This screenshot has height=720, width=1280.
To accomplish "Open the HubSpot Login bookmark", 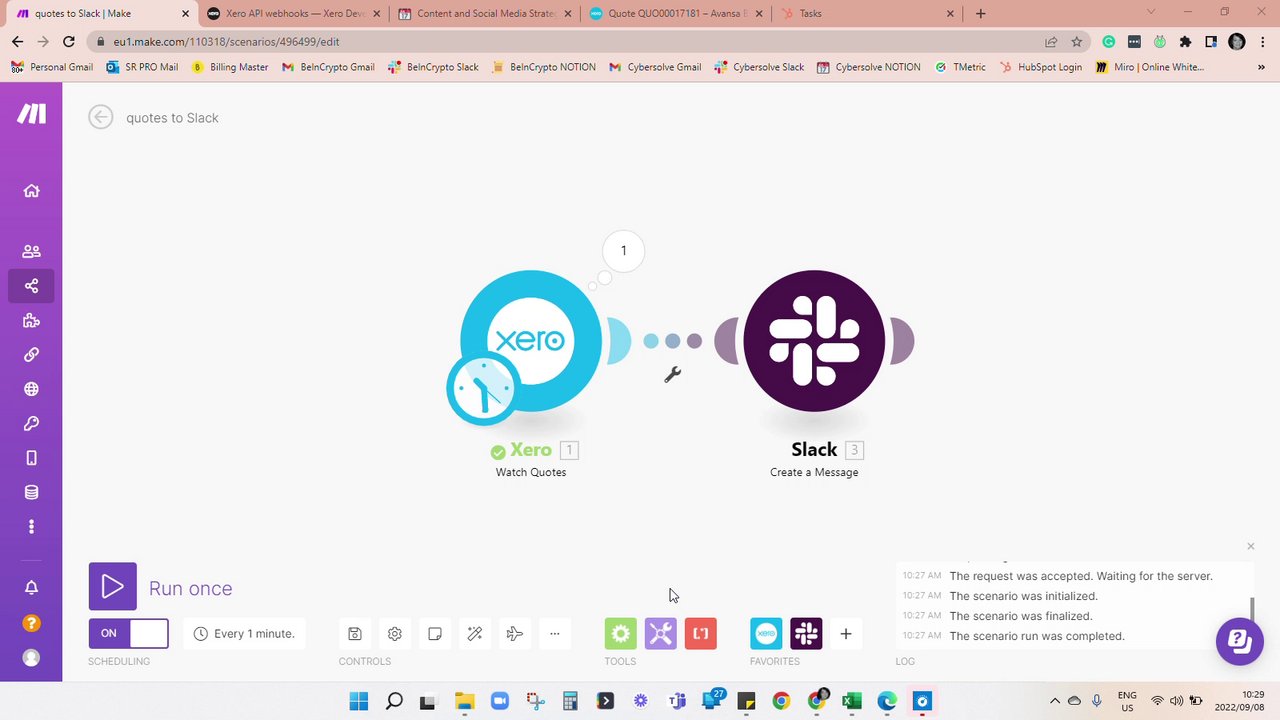I will (x=1039, y=67).
